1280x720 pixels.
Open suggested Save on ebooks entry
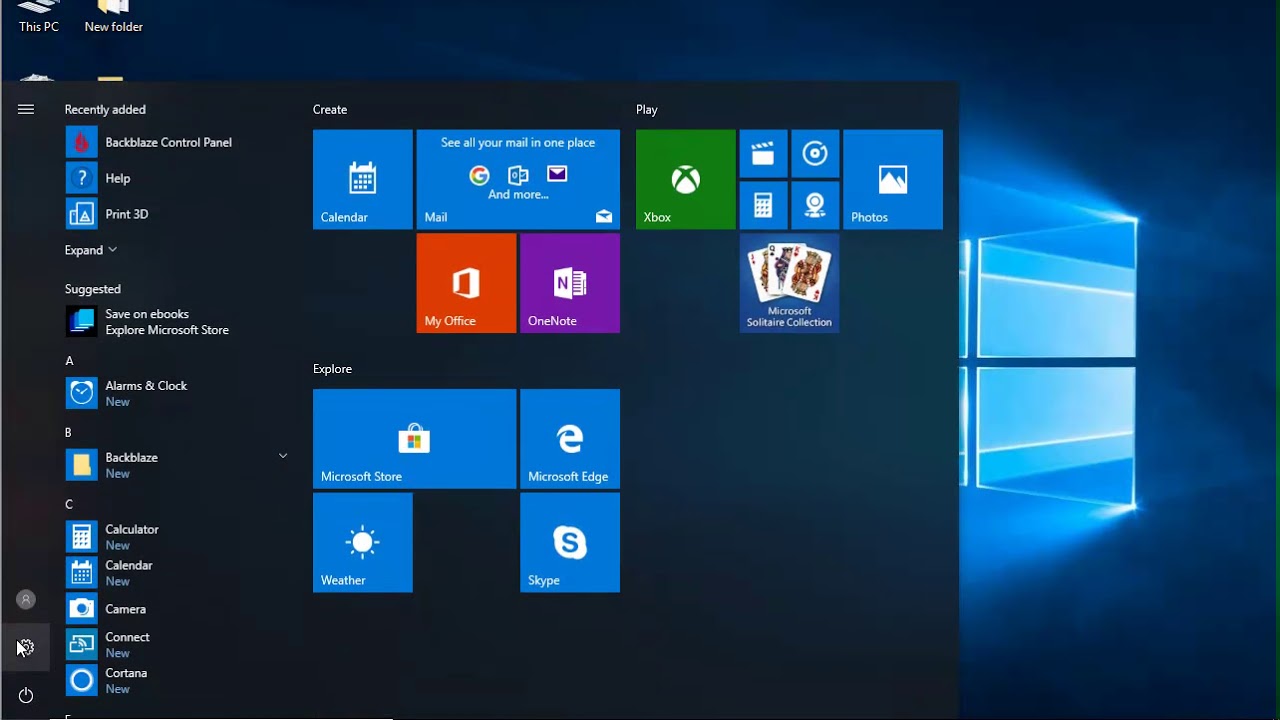coord(177,322)
